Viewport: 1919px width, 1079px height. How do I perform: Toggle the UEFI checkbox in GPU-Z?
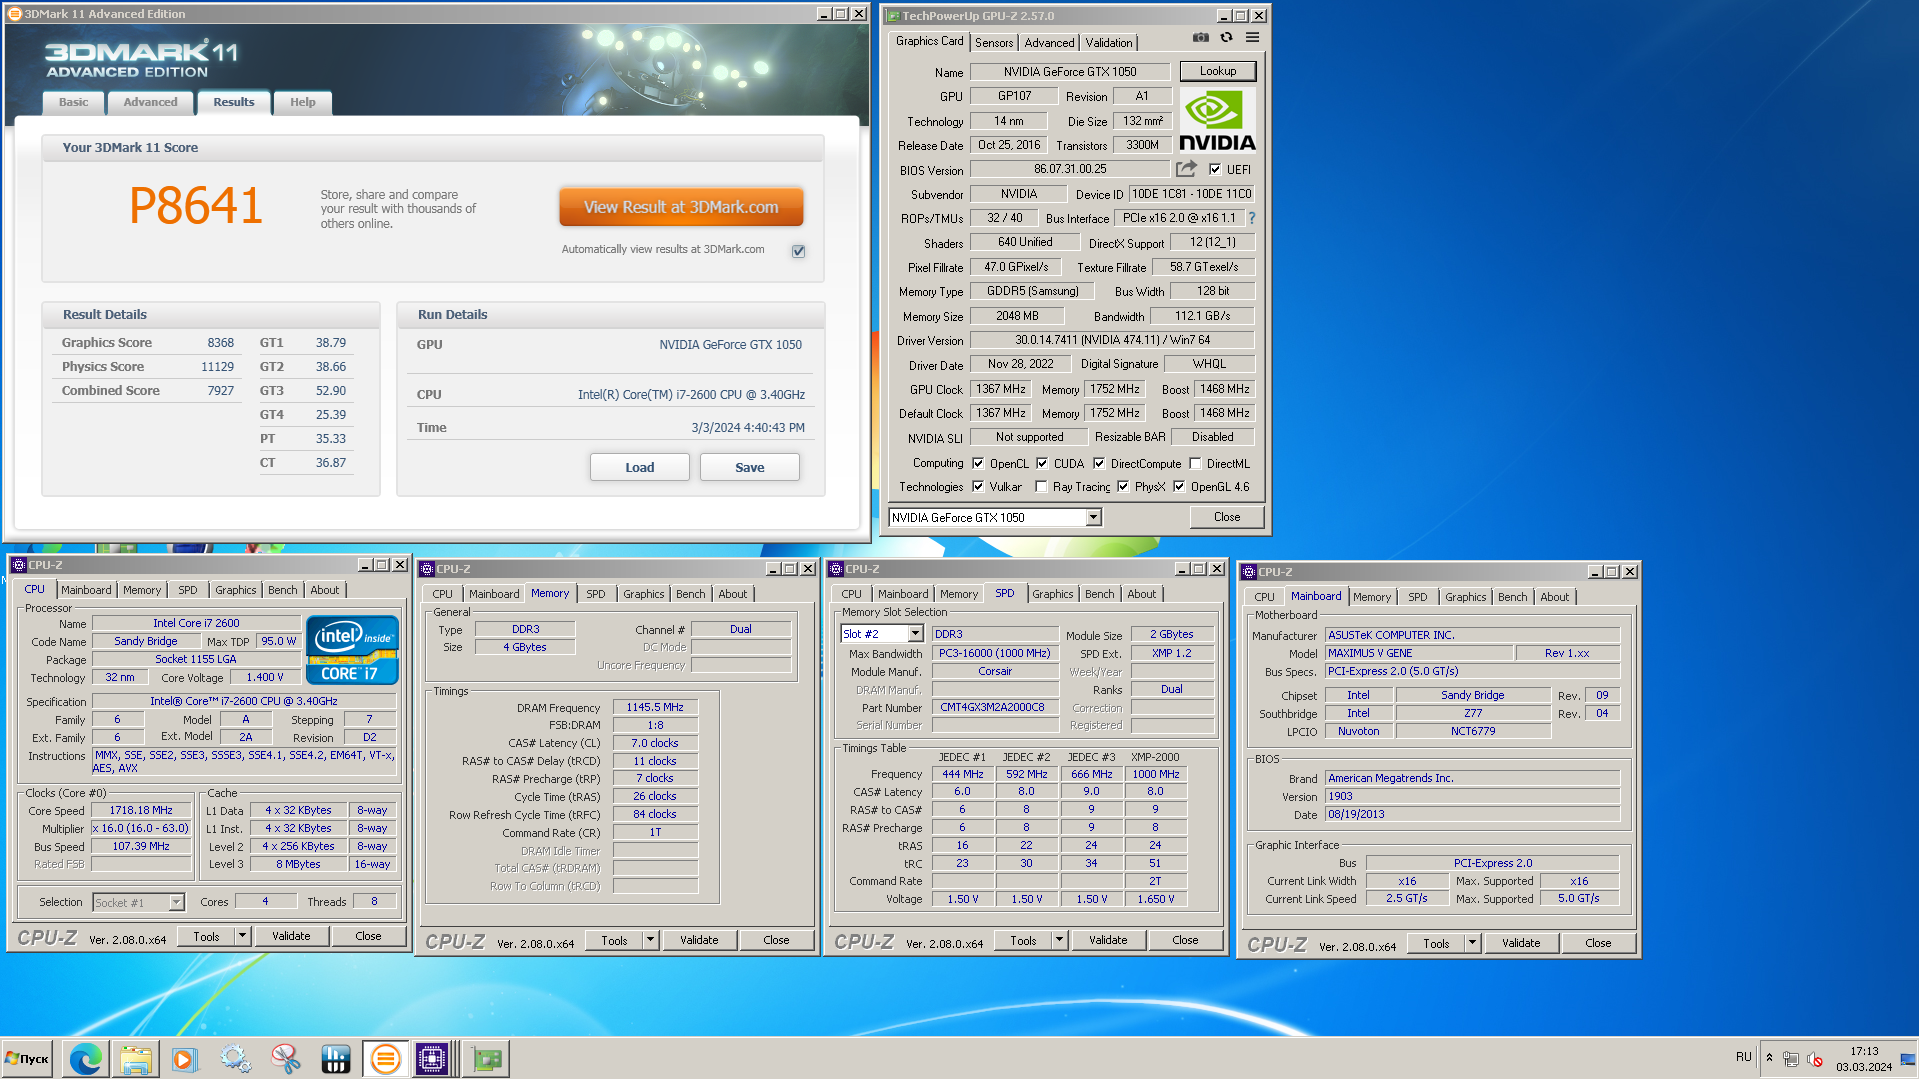tap(1214, 170)
